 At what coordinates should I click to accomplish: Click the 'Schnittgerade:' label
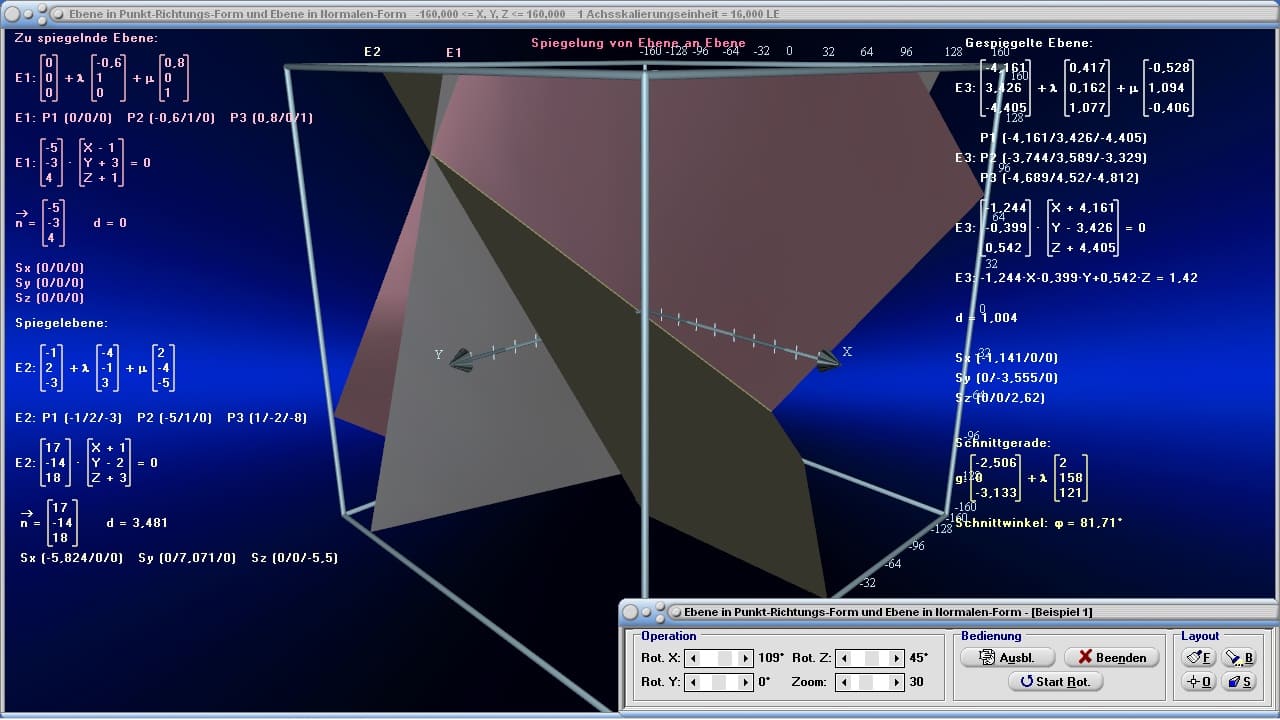(x=1003, y=443)
